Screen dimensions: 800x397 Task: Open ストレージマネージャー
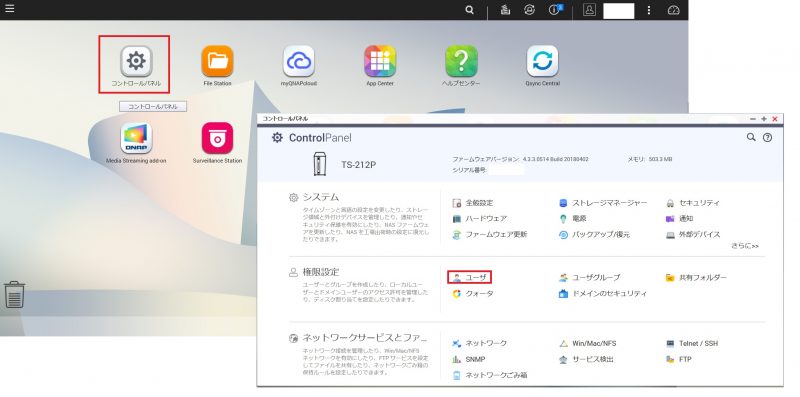click(603, 203)
